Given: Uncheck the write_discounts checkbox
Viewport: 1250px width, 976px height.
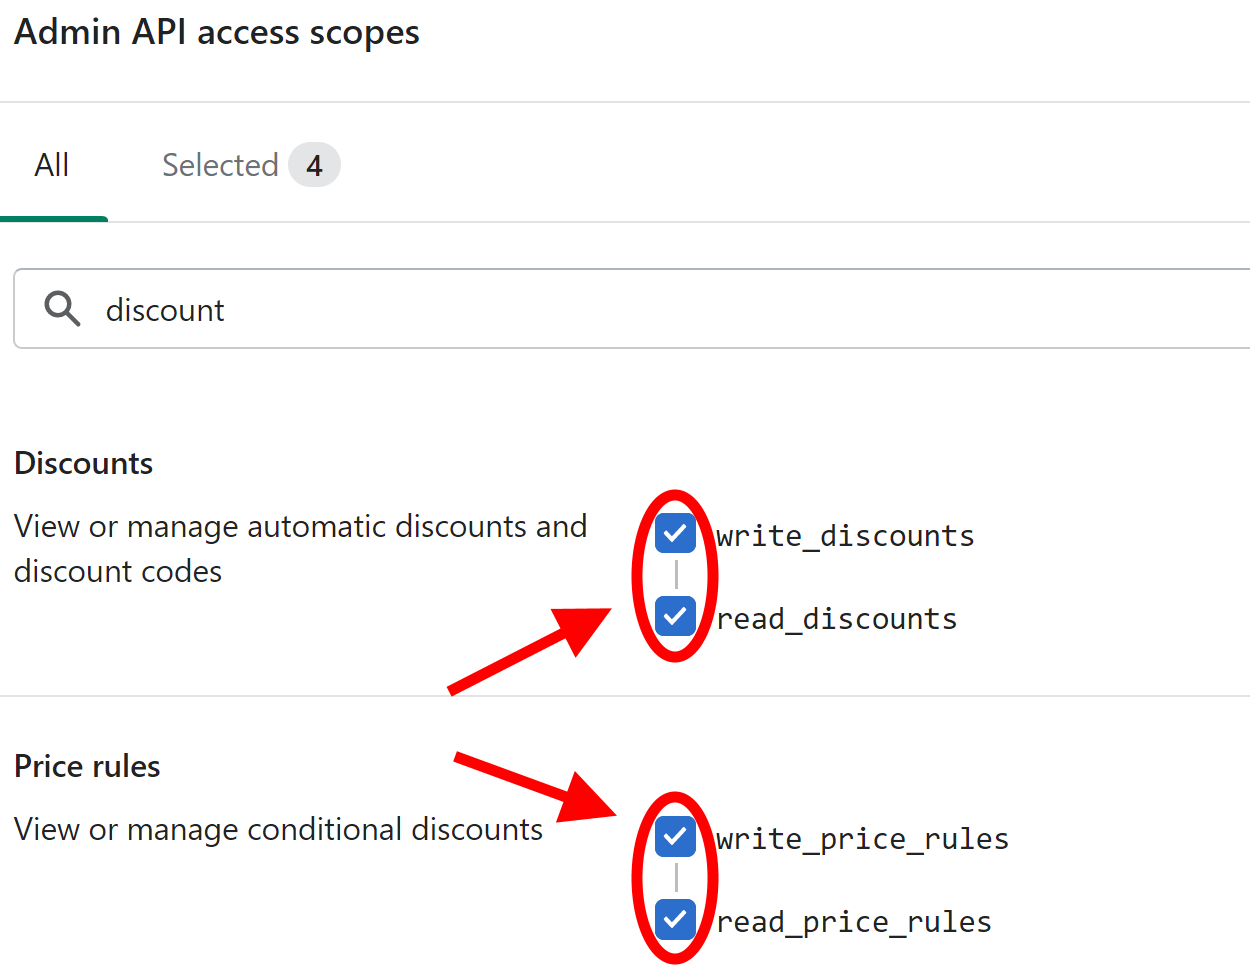Looking at the screenshot, I should point(675,534).
